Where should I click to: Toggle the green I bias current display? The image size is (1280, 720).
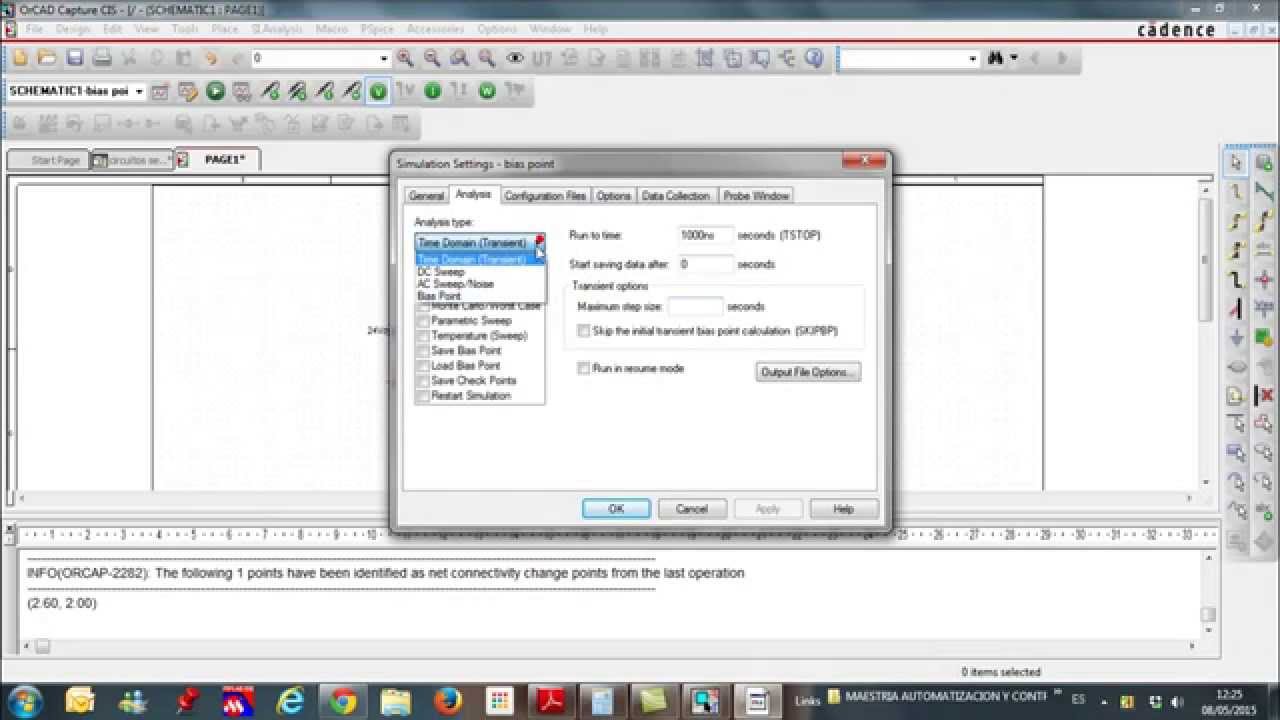[432, 91]
